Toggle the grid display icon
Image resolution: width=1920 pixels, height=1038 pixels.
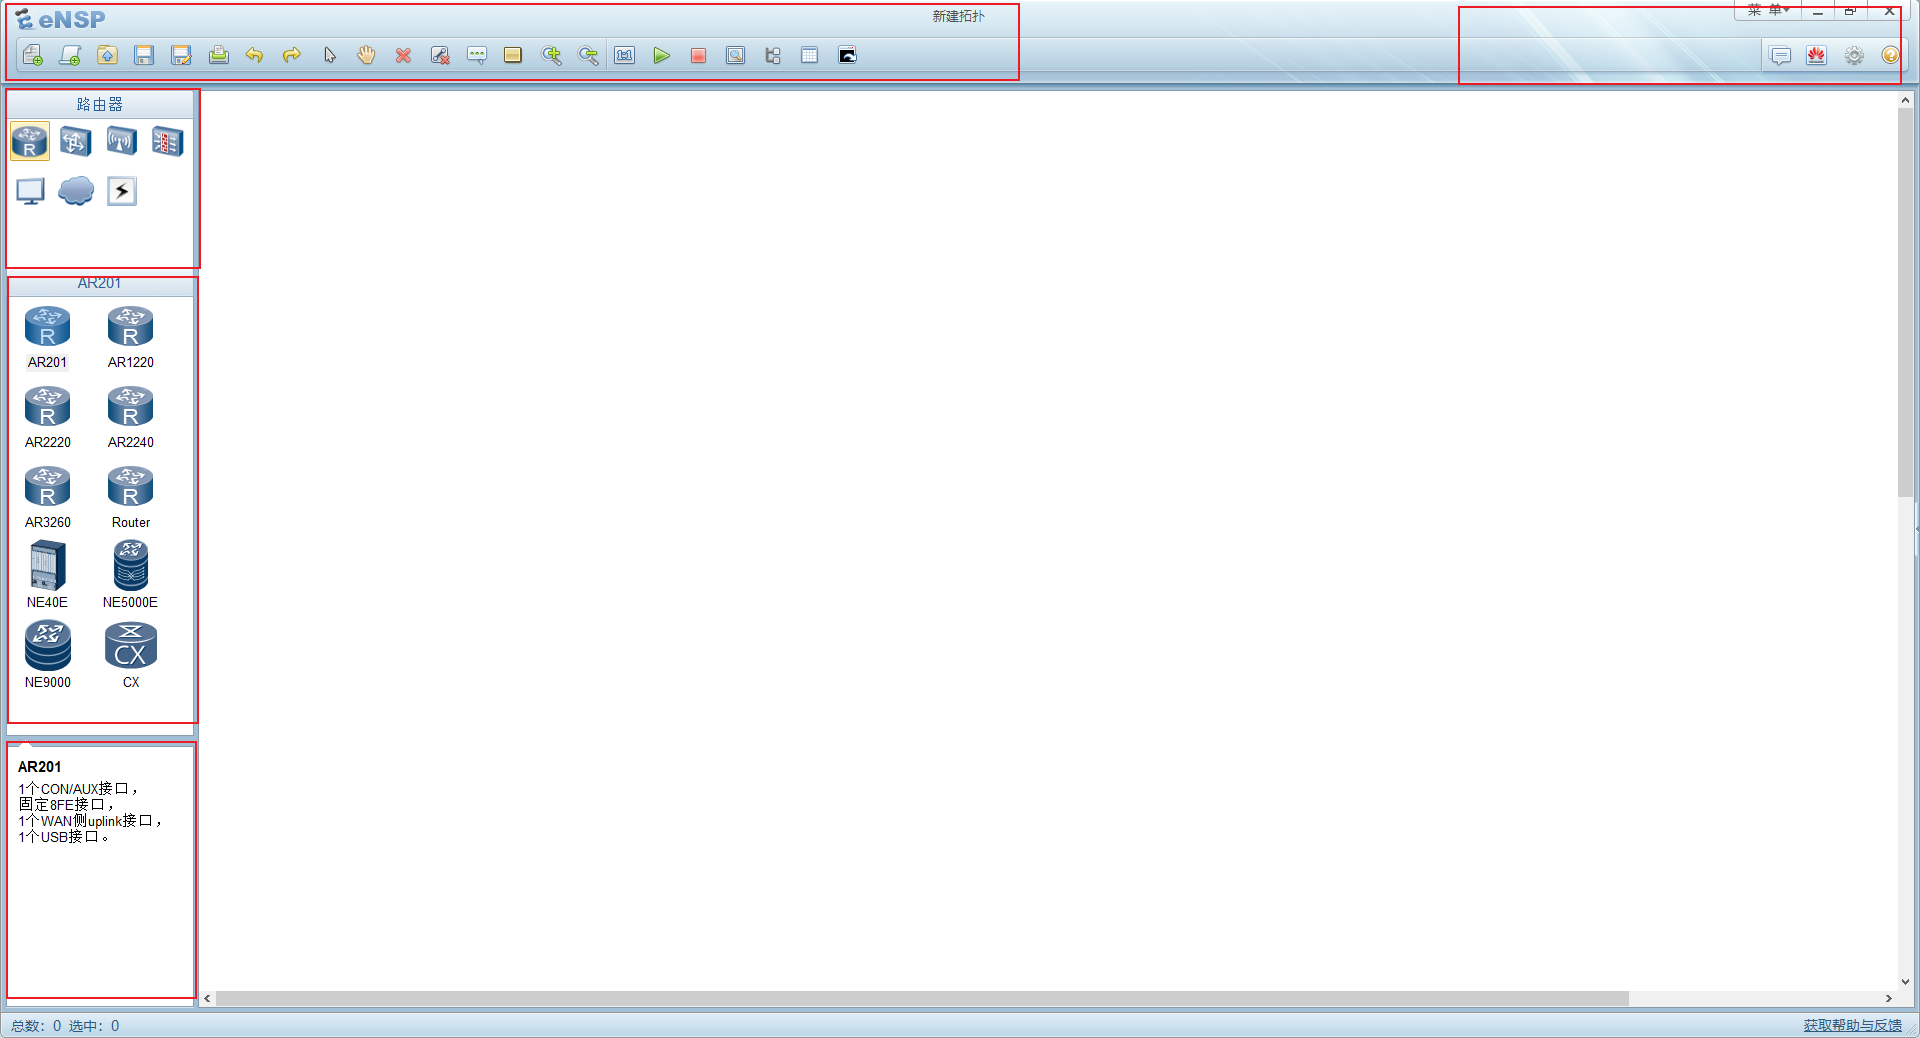click(809, 56)
